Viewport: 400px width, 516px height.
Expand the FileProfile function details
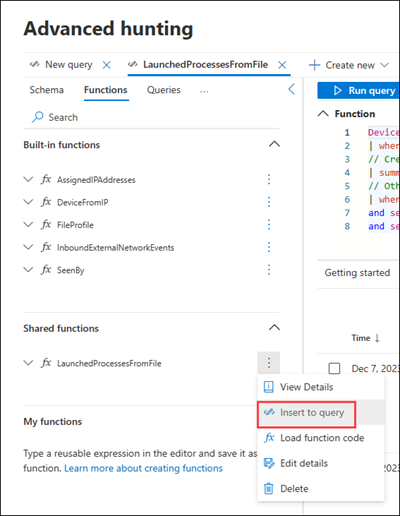[x=29, y=225]
